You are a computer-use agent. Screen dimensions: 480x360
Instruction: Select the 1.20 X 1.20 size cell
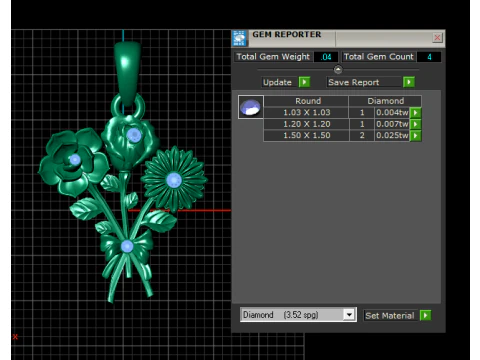pyautogui.click(x=307, y=124)
